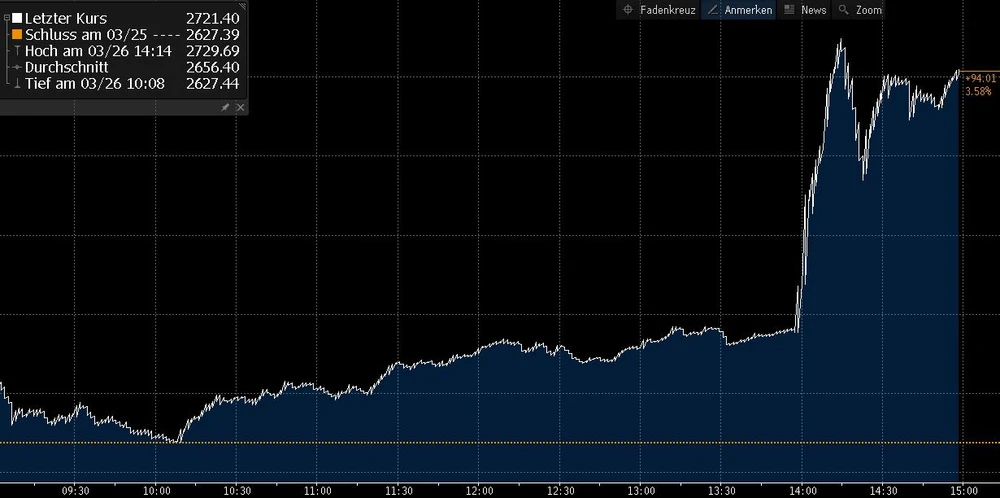1000x498 pixels.
Task: Close the legend panel with X
Action: 240,107
